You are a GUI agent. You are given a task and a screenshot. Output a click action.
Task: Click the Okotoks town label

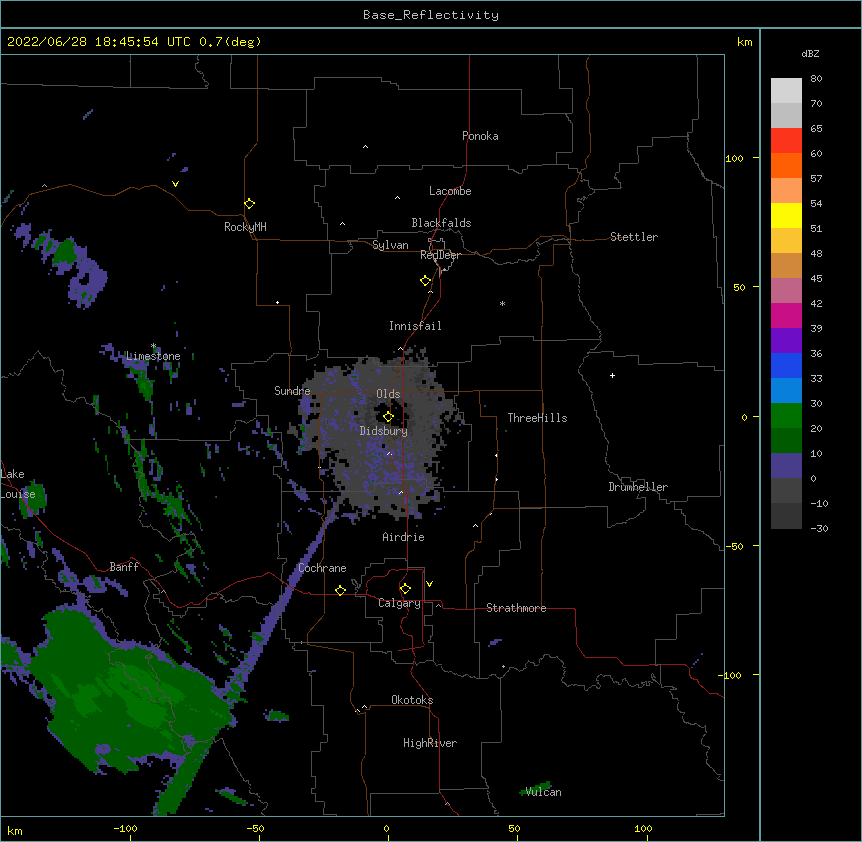(x=412, y=700)
